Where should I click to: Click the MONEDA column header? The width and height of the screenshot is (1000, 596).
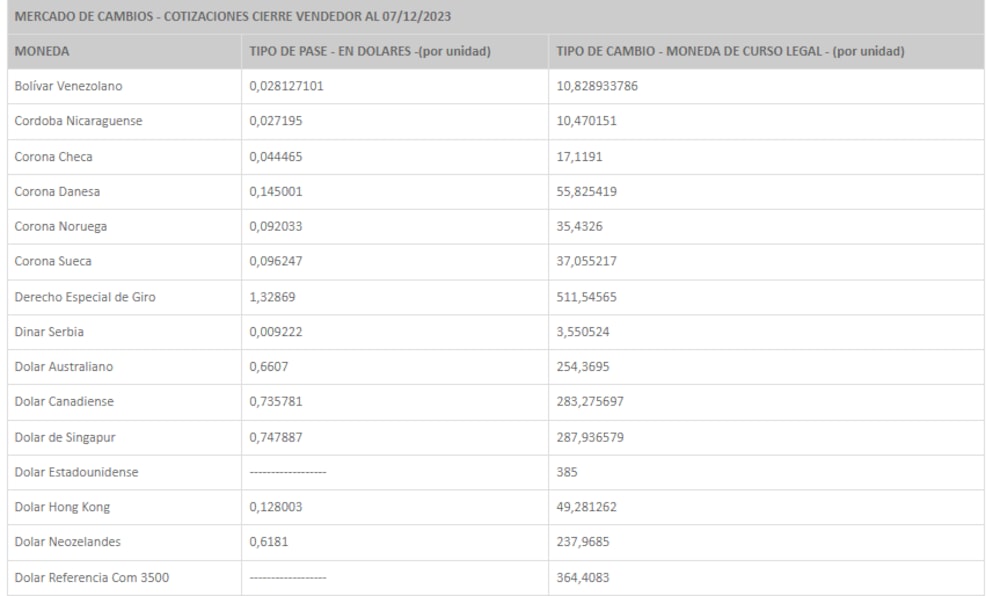[42, 51]
